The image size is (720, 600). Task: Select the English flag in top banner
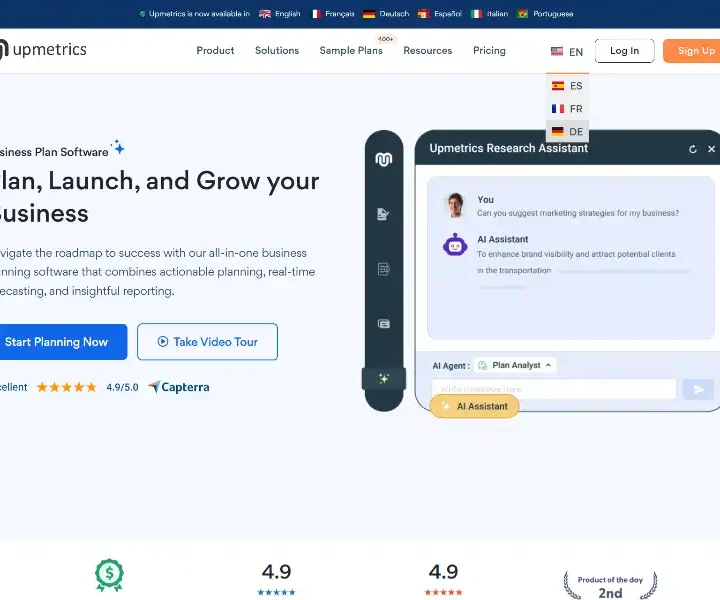pos(264,14)
